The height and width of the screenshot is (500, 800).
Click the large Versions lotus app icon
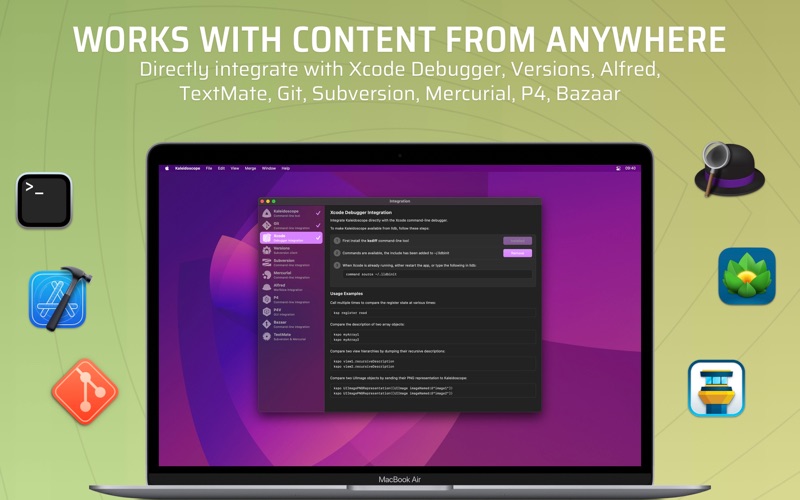click(x=747, y=276)
